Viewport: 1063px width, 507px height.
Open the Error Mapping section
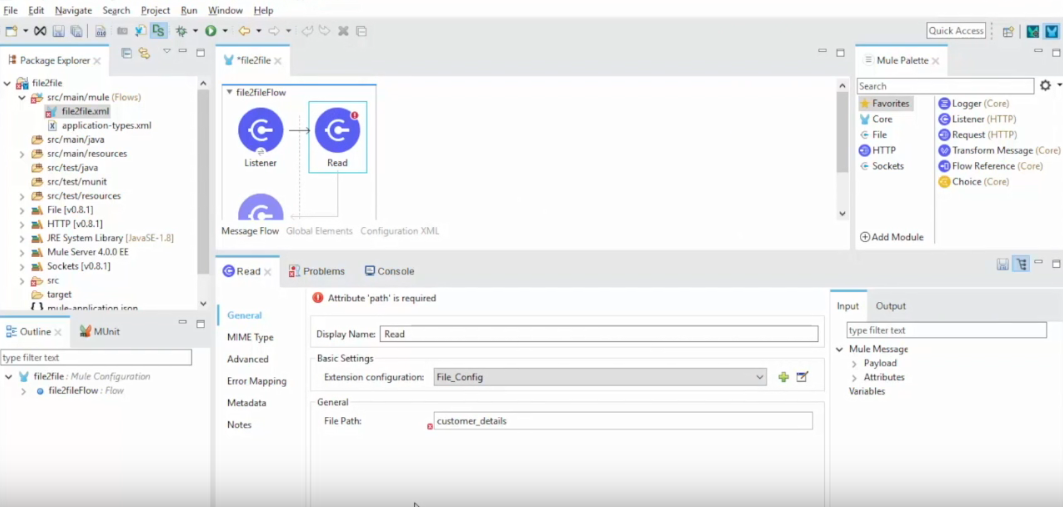(x=256, y=381)
